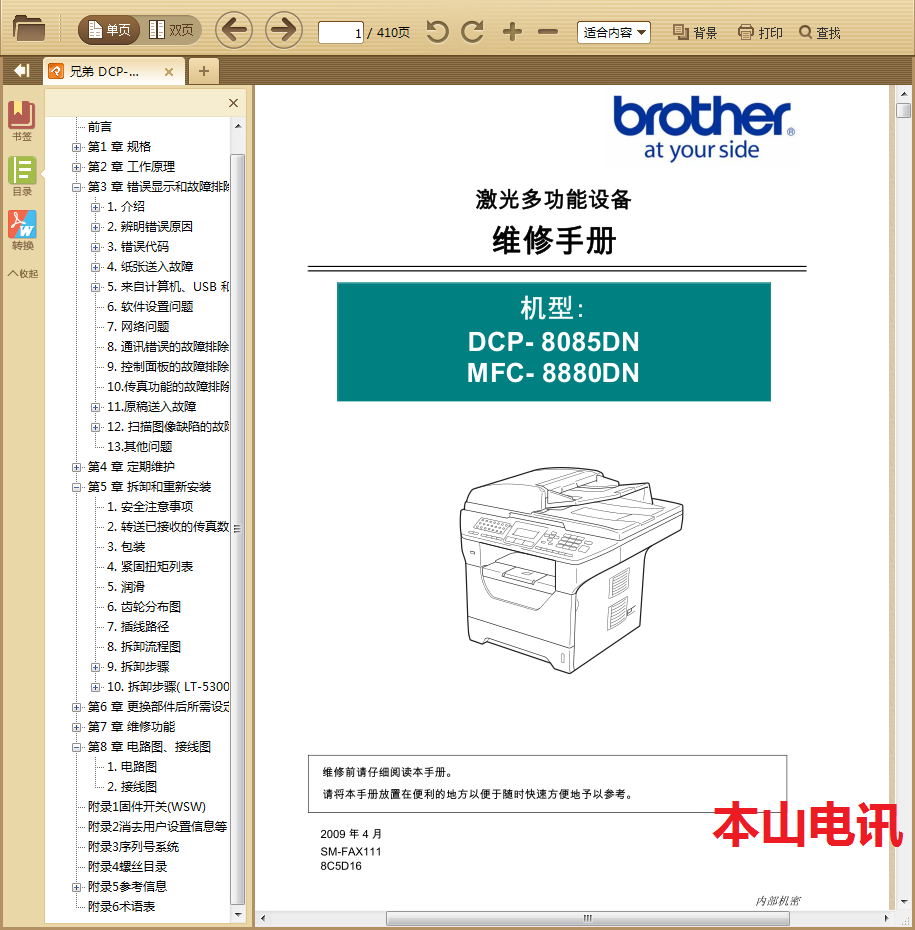Collapse 第5 章 拆卸和重新安装 node

point(76,488)
